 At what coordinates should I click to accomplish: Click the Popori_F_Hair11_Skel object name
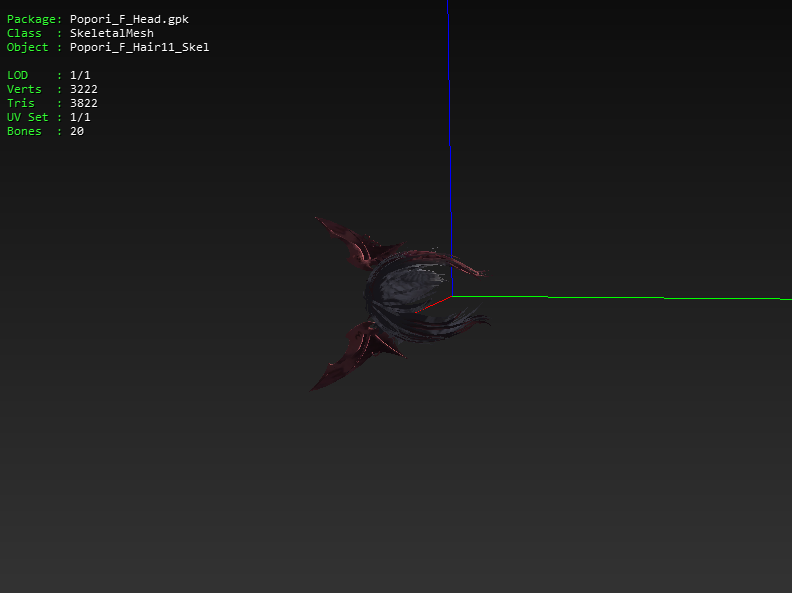[x=139, y=47]
